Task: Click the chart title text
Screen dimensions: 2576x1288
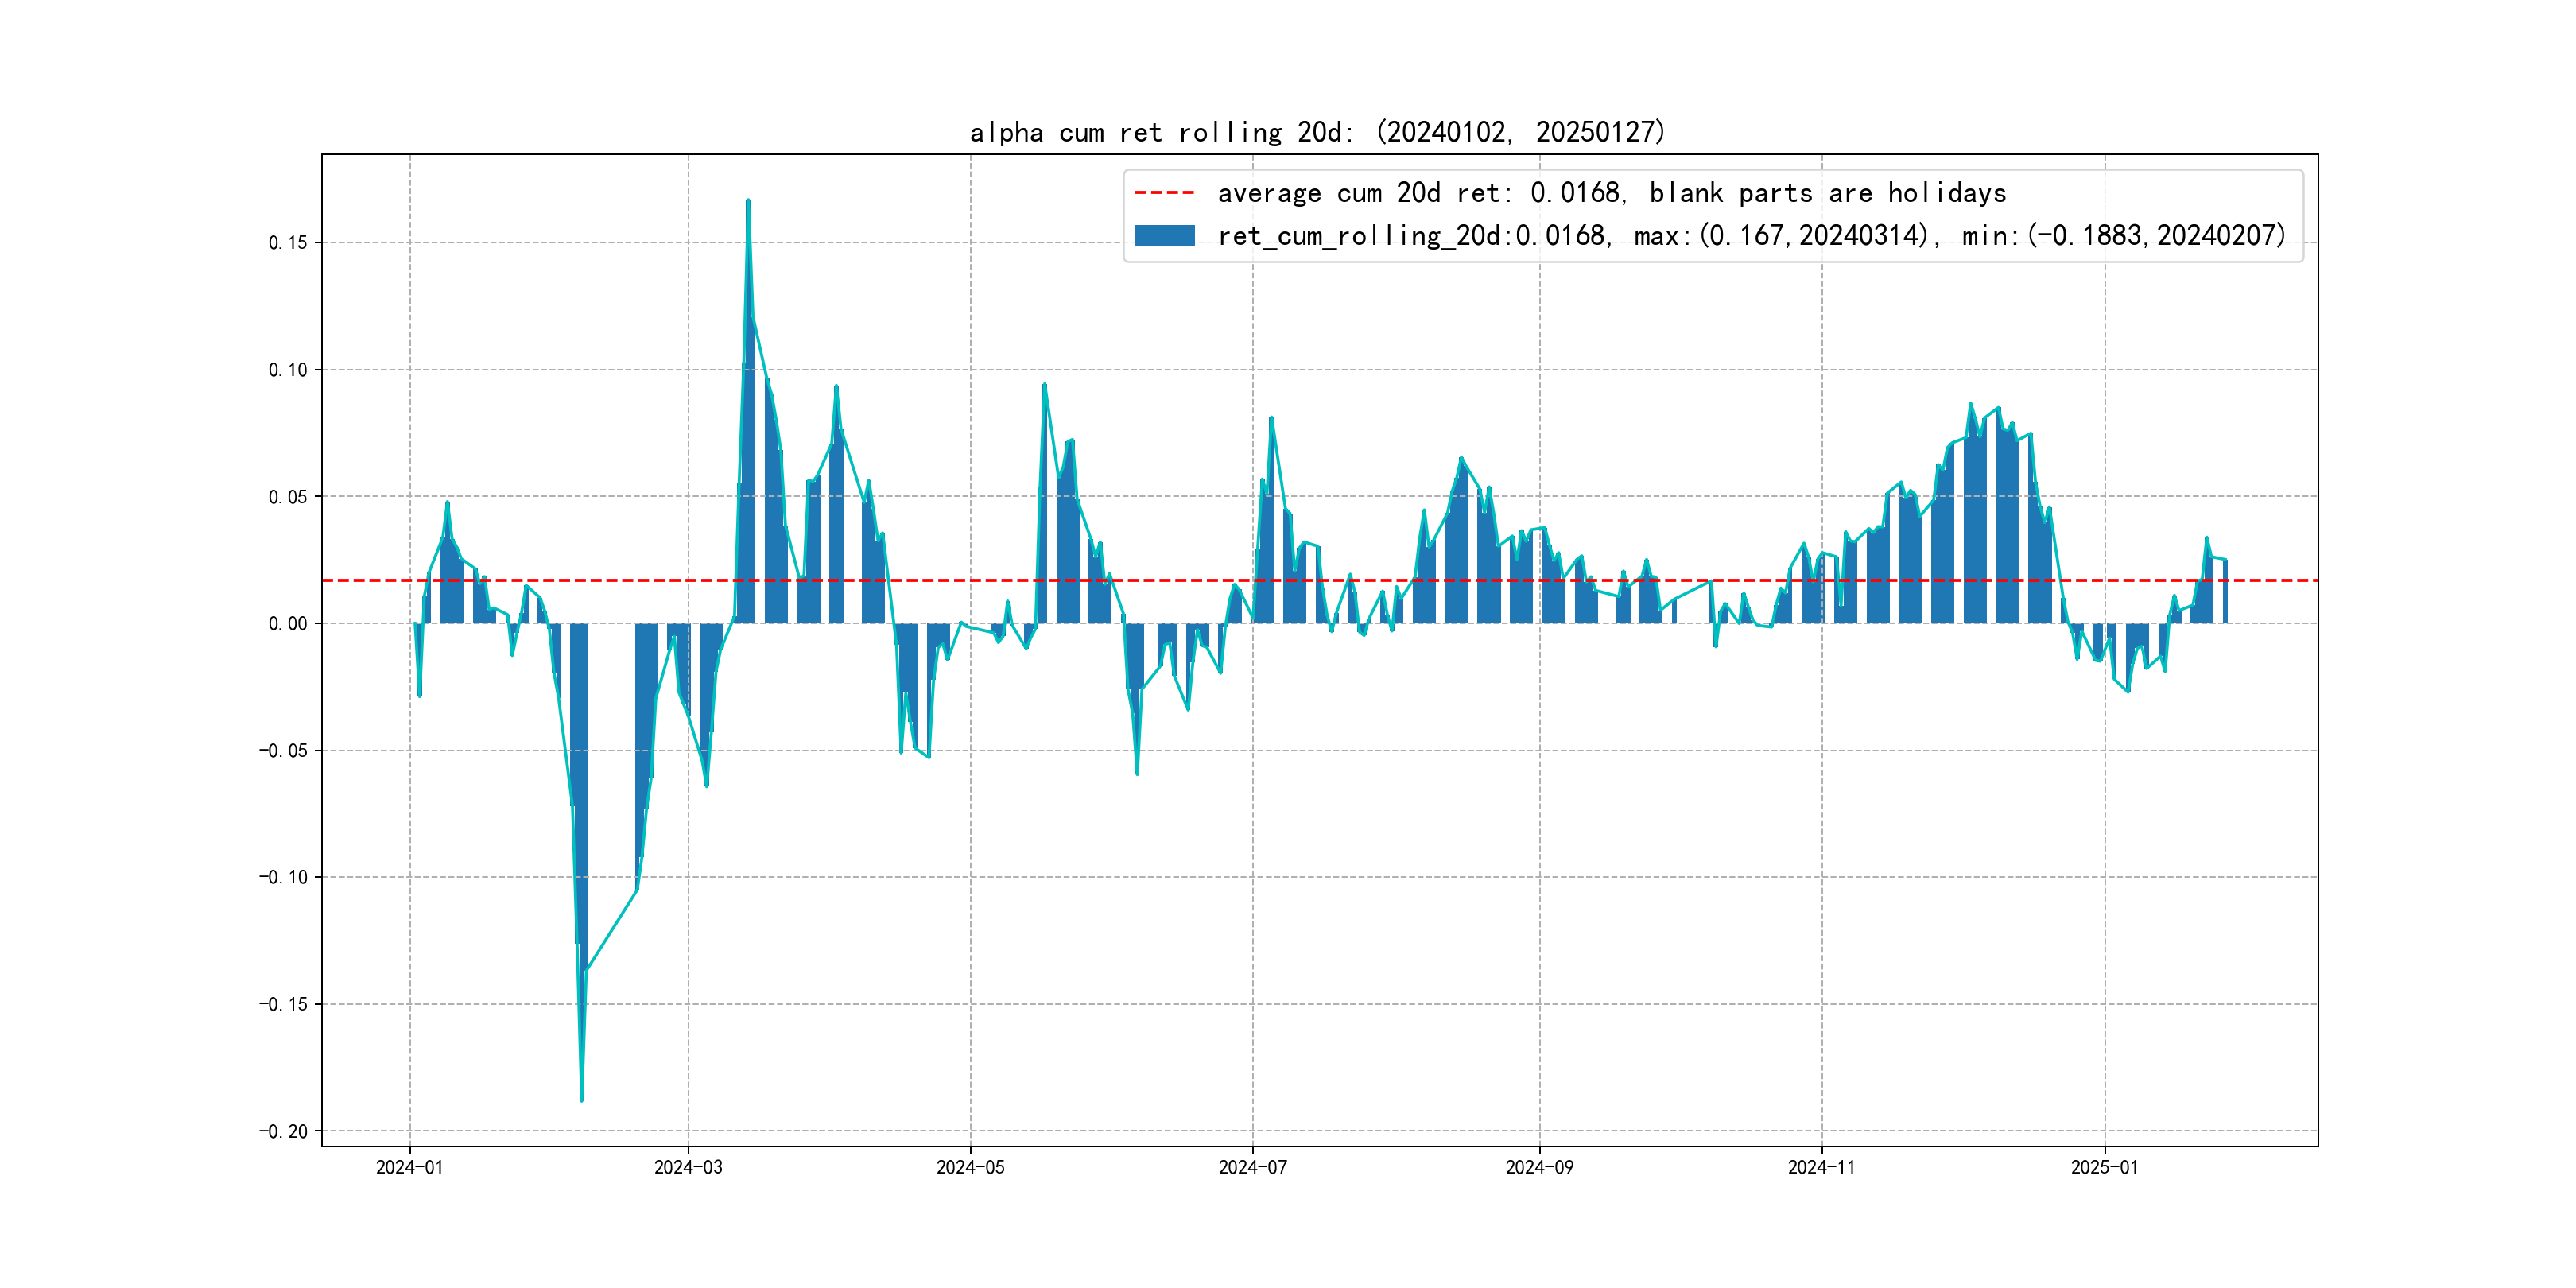Action: pos(1317,132)
